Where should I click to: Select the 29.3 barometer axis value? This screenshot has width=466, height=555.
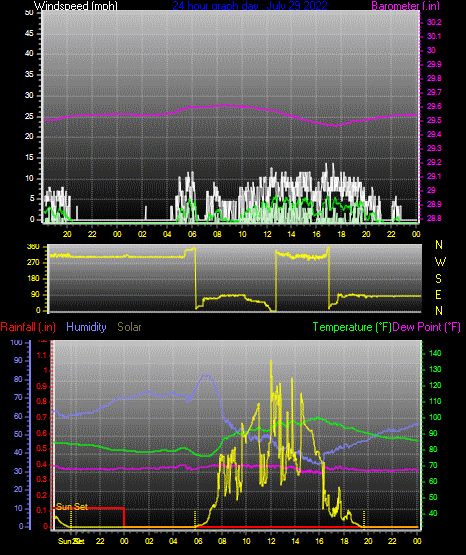click(x=434, y=148)
